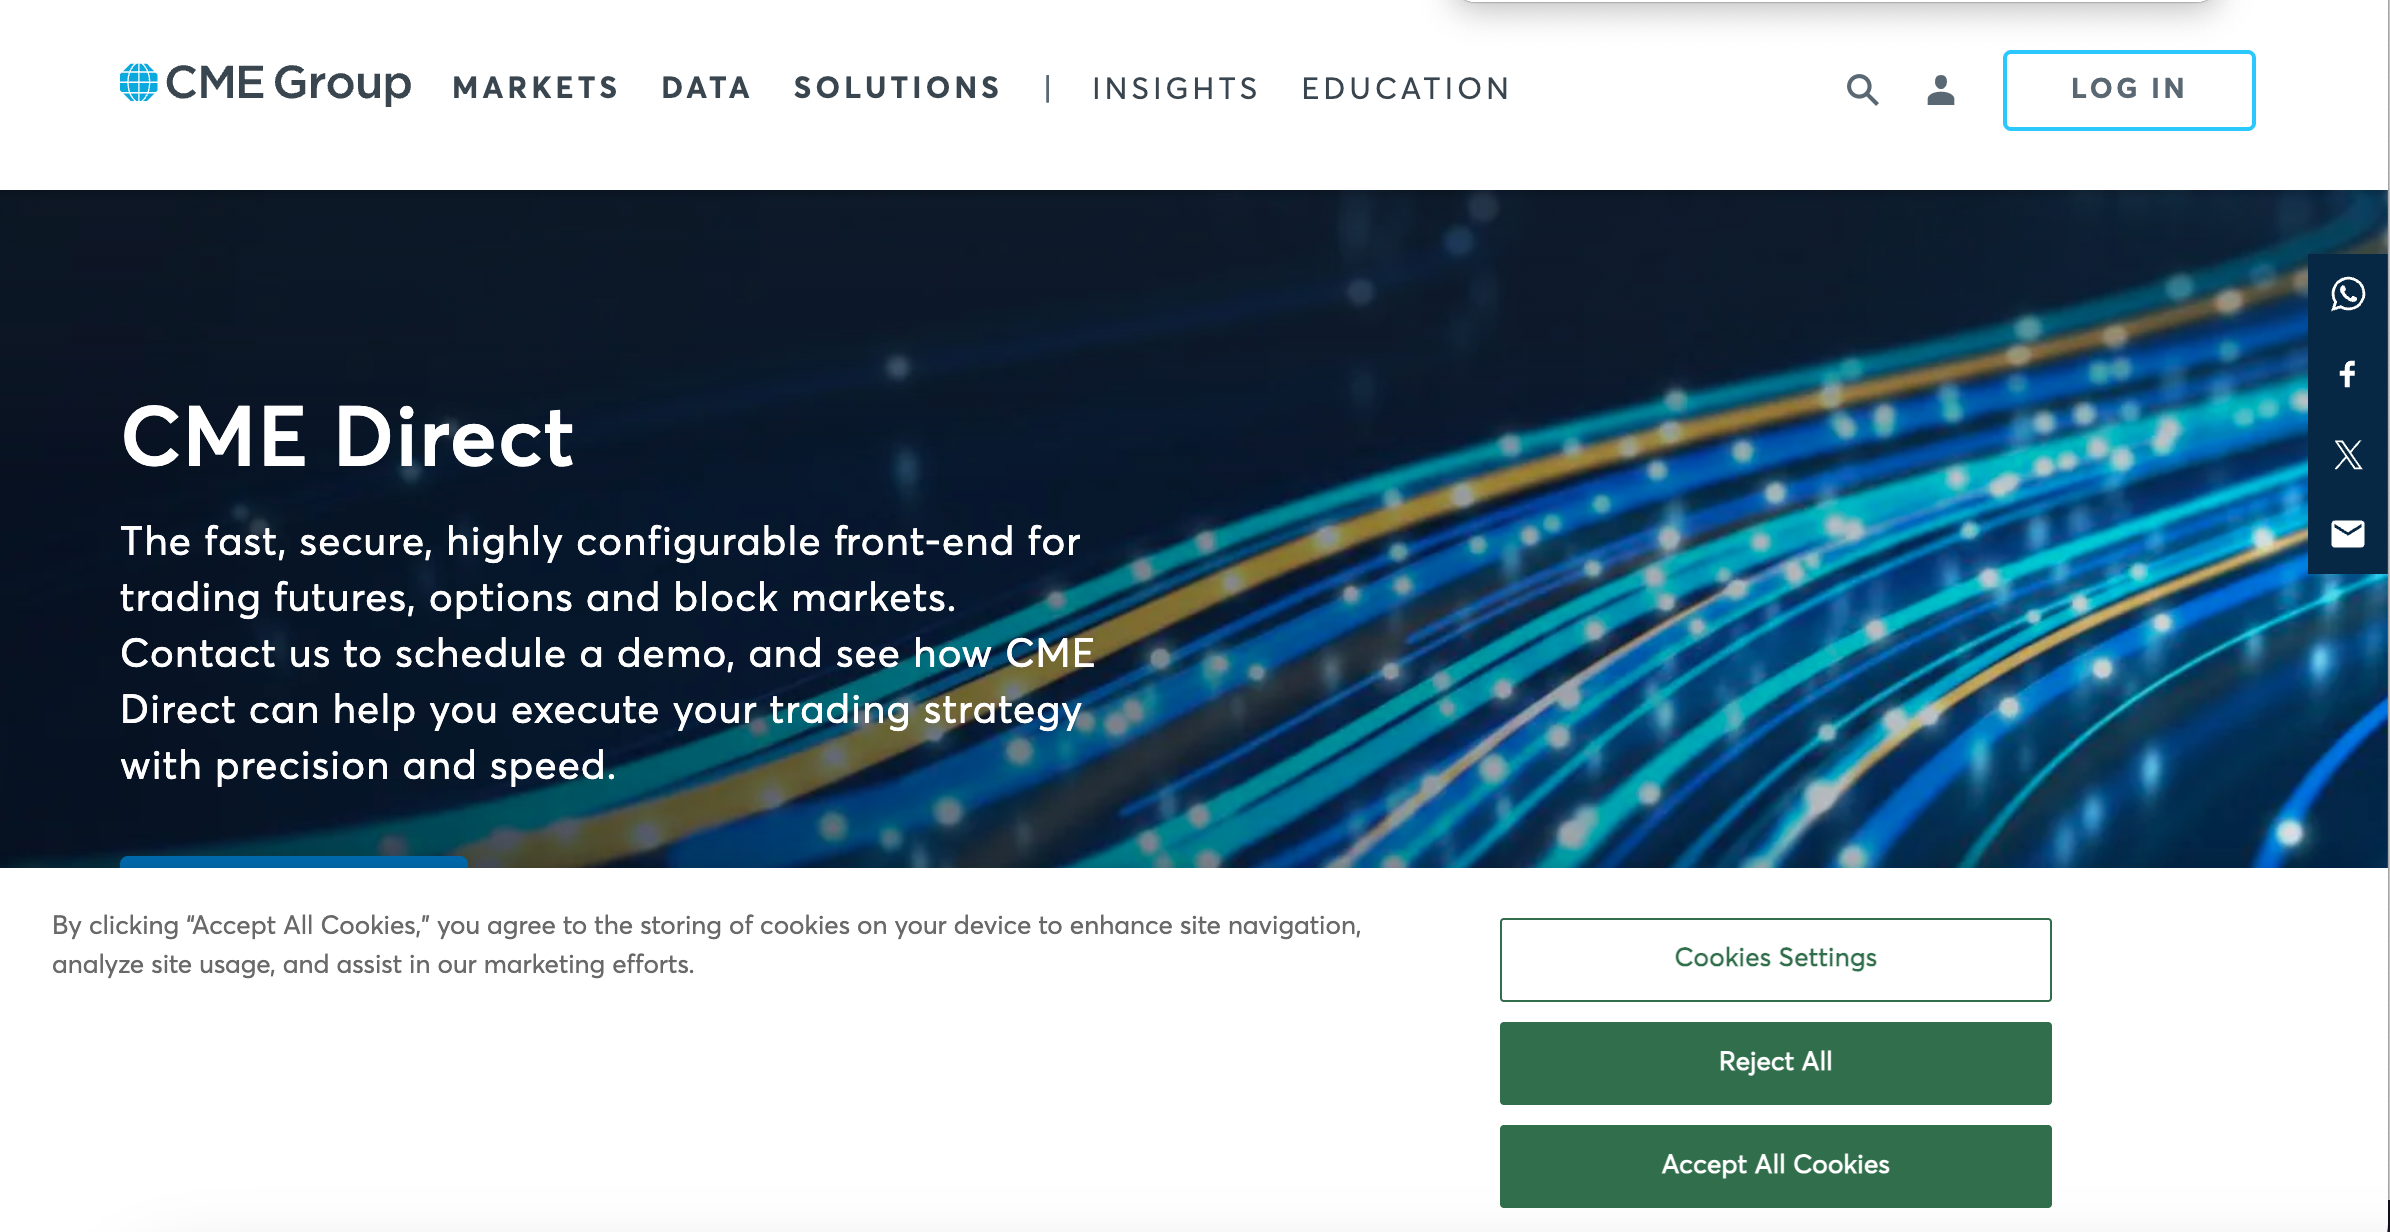The height and width of the screenshot is (1232, 2390).
Task: Click the user profile account icon
Action: pos(1940,90)
